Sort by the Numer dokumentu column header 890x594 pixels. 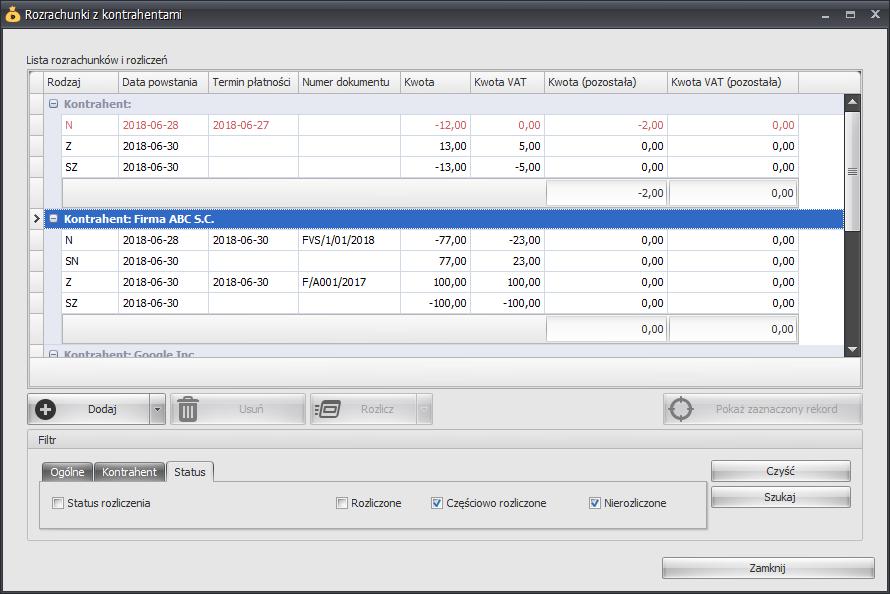pyautogui.click(x=349, y=82)
